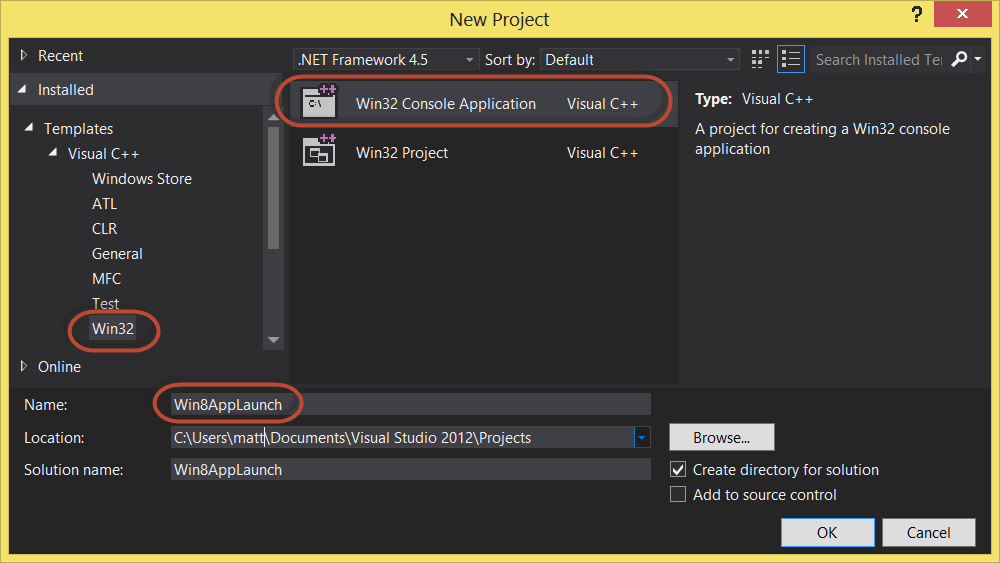The width and height of the screenshot is (1000, 563).
Task: Expand the Online section
Action: [24, 367]
